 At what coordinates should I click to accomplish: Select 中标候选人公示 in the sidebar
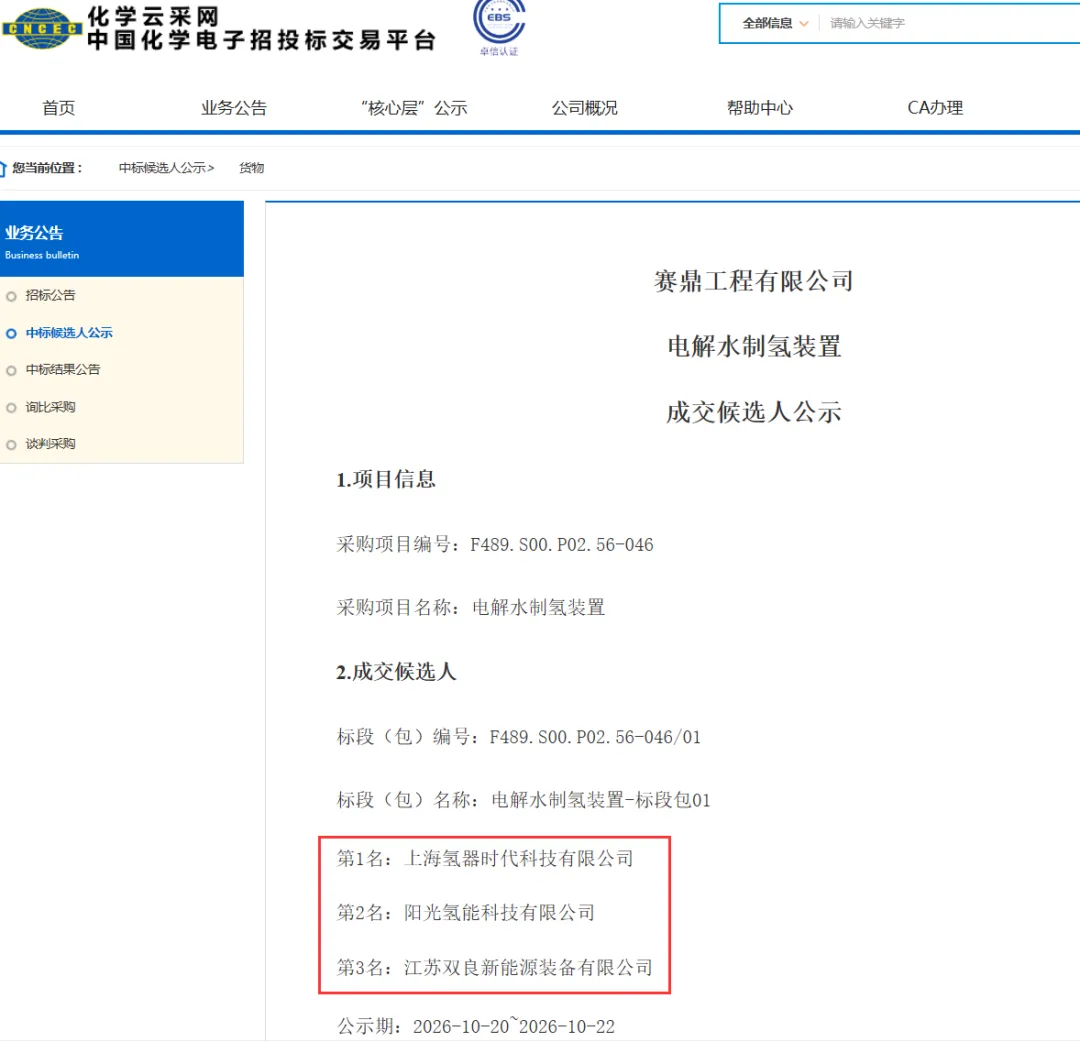[69, 333]
